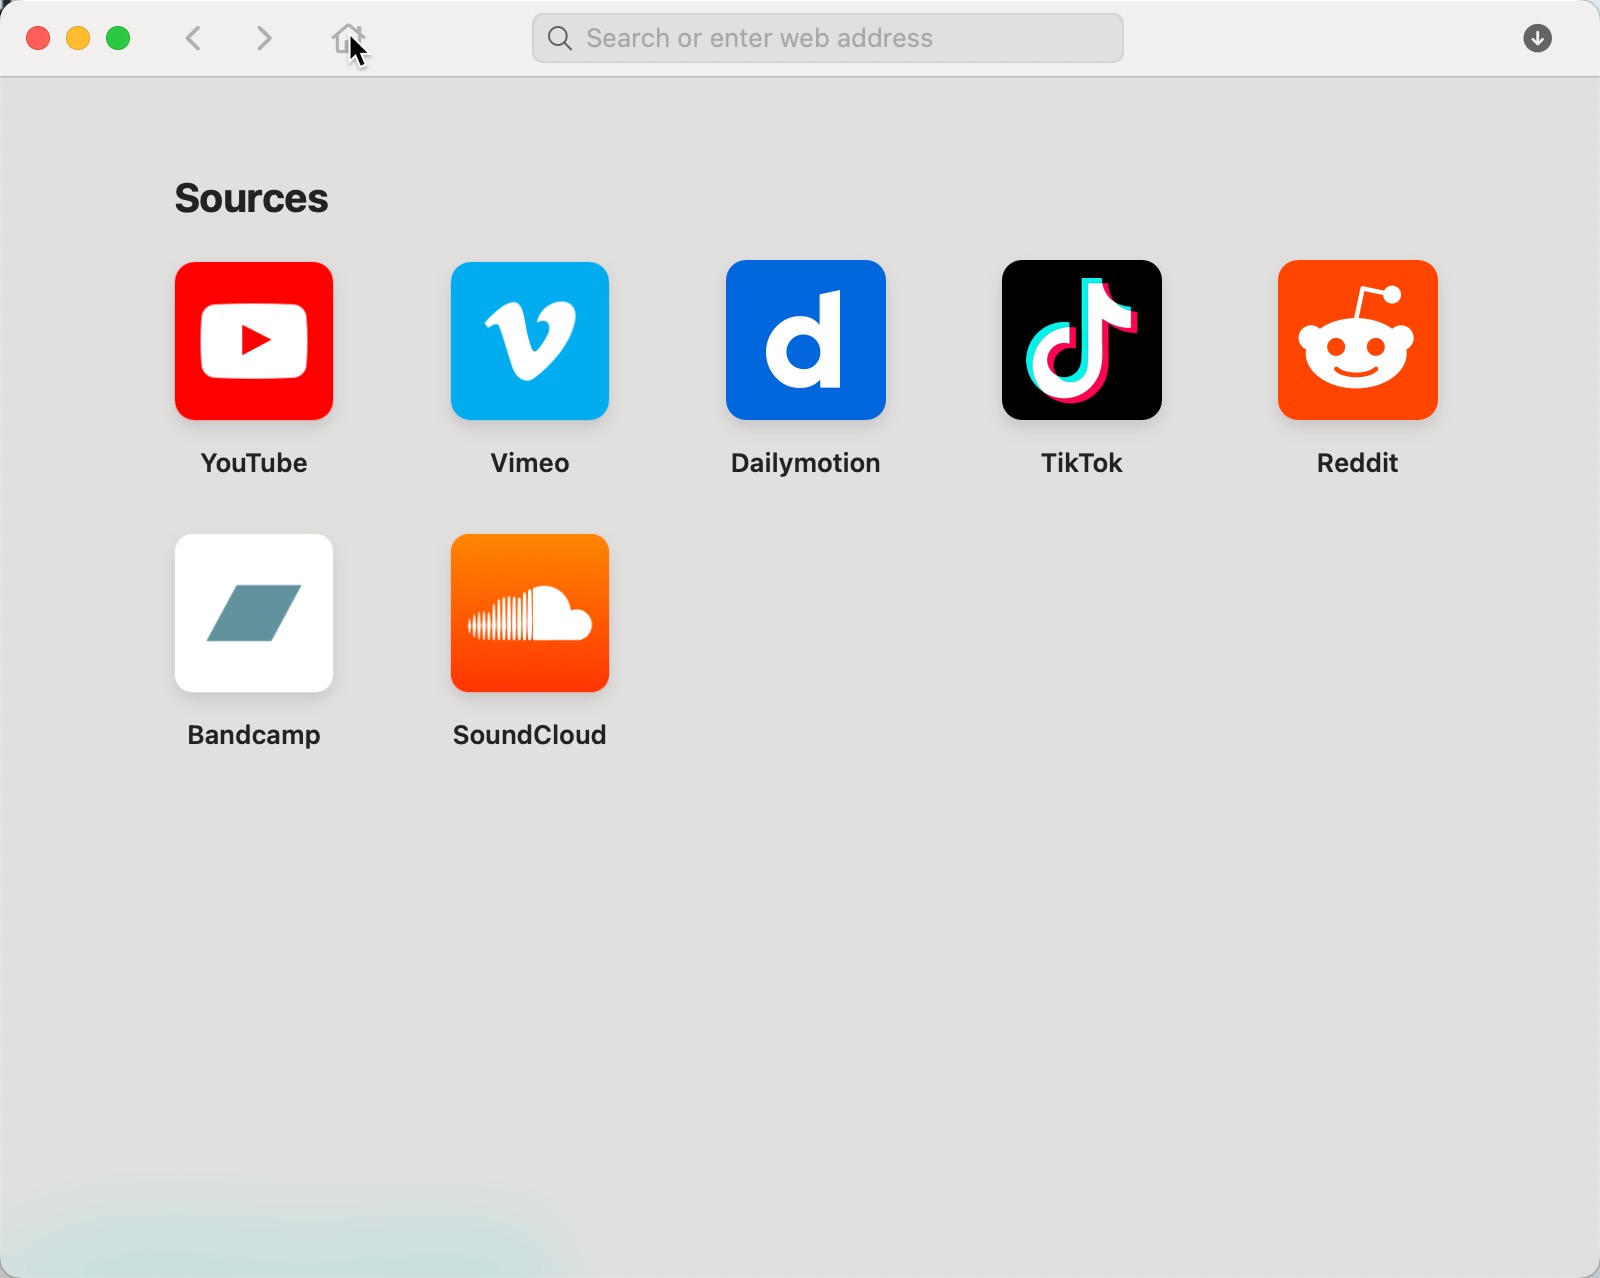Click the Bandcamp label text

point(254,735)
